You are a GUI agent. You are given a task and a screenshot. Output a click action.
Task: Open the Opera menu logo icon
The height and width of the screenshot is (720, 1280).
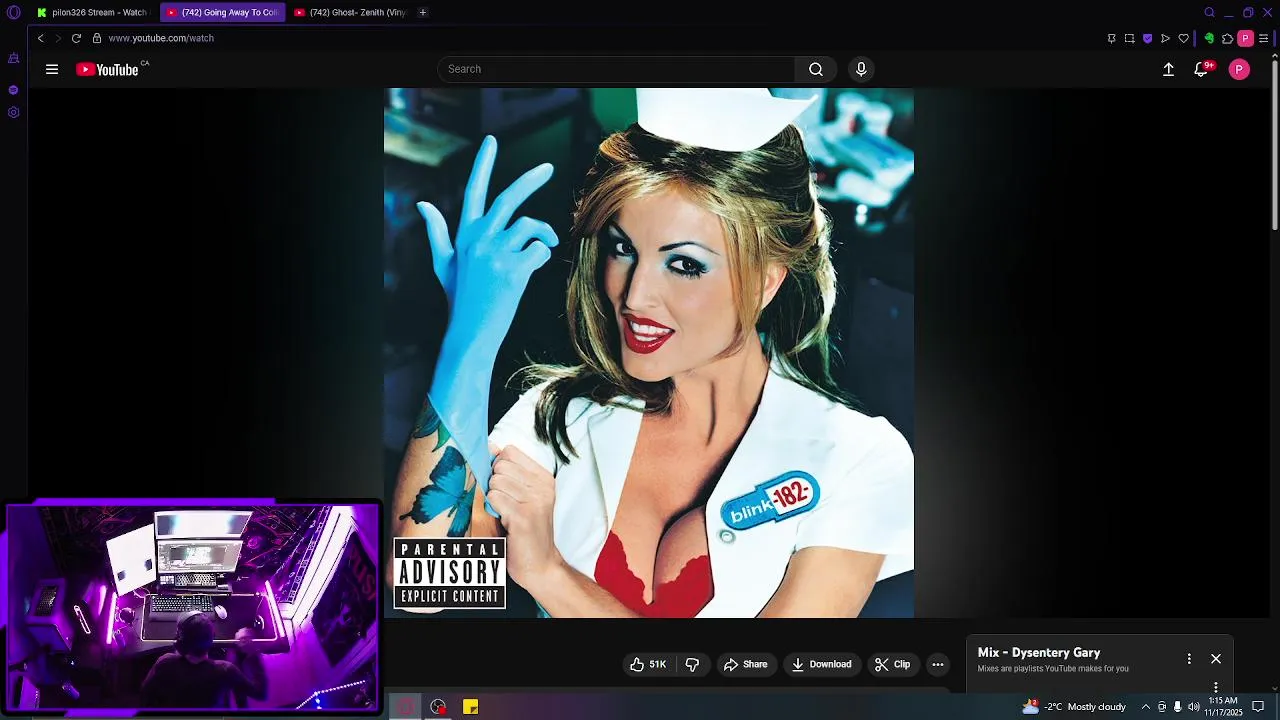(13, 12)
